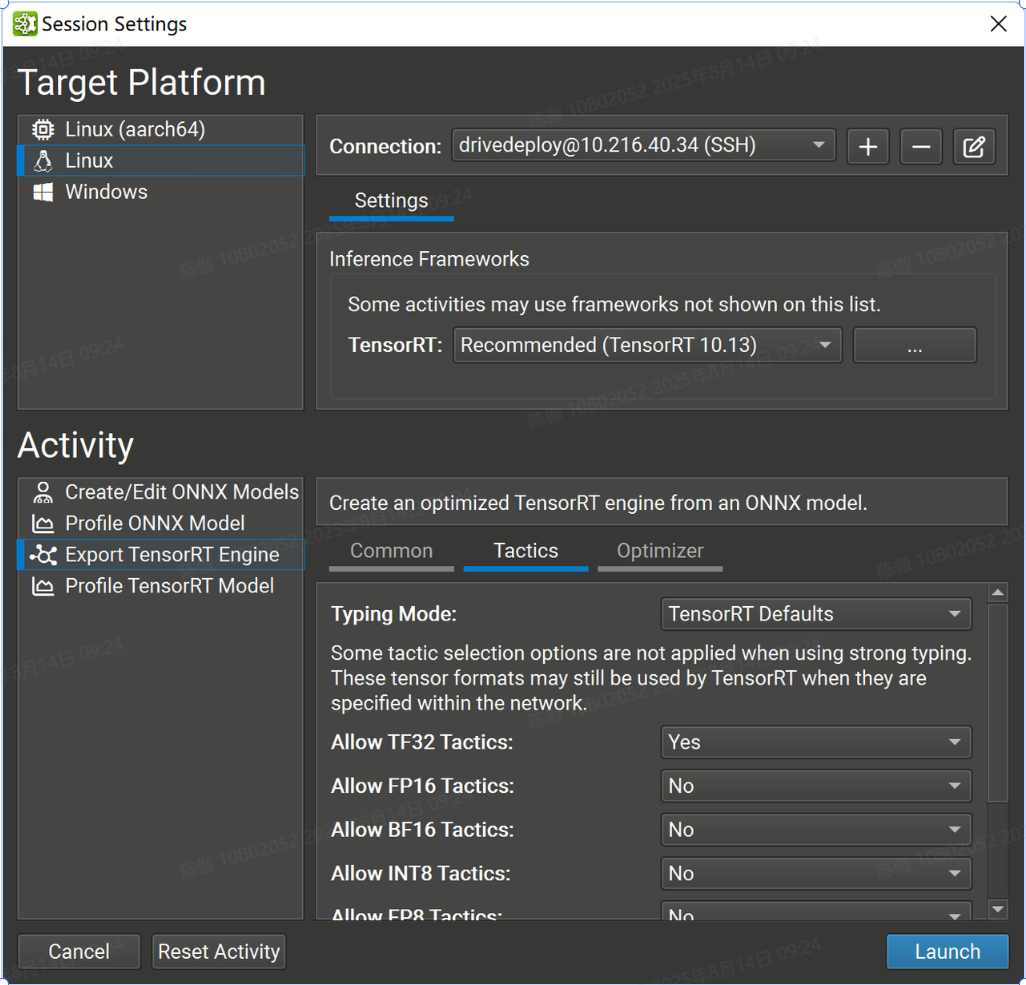
Task: Click the Reset Activity button
Action: coord(219,952)
